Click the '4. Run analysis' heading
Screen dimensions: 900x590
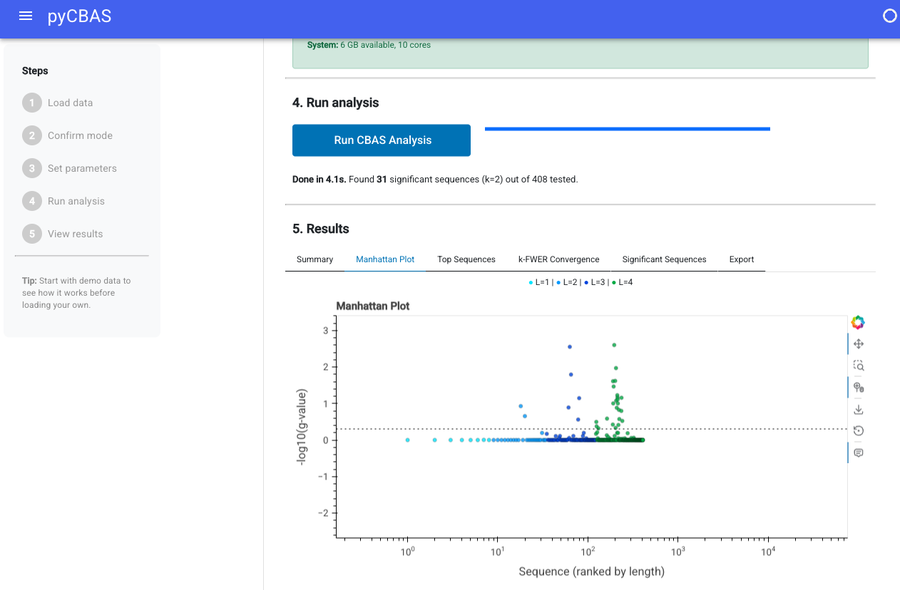click(x=335, y=103)
